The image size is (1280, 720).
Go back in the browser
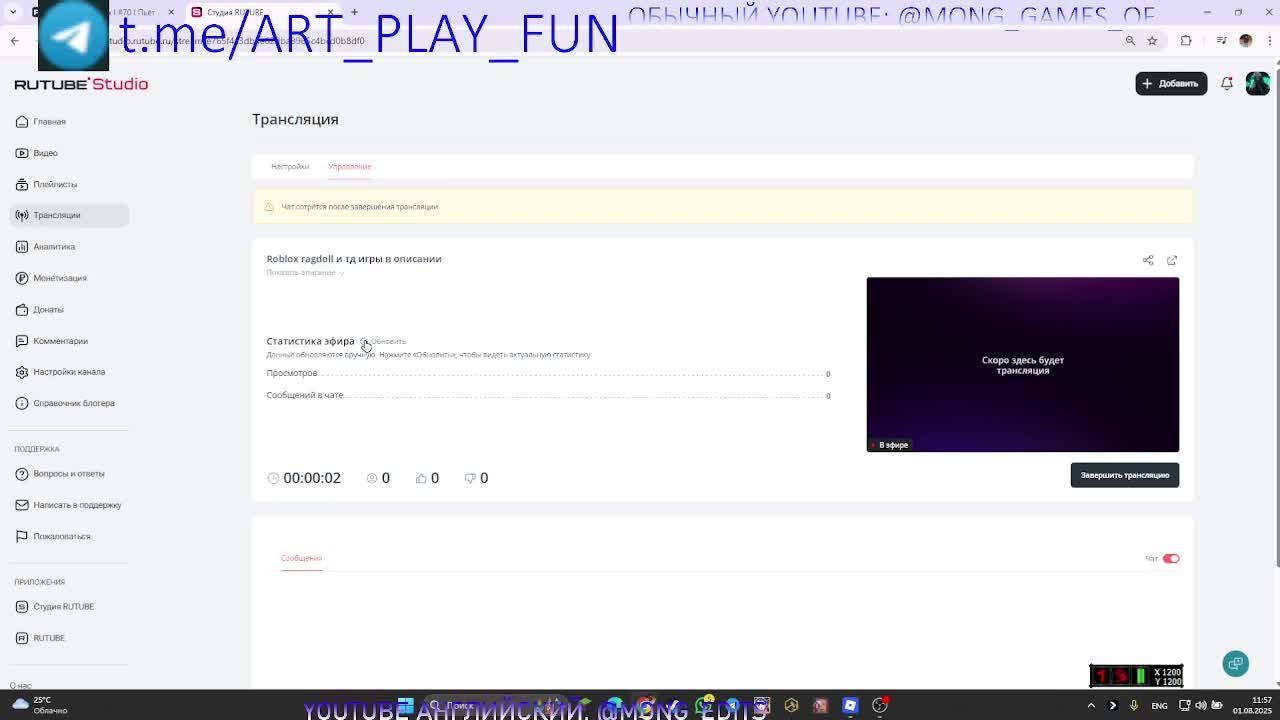coord(14,41)
